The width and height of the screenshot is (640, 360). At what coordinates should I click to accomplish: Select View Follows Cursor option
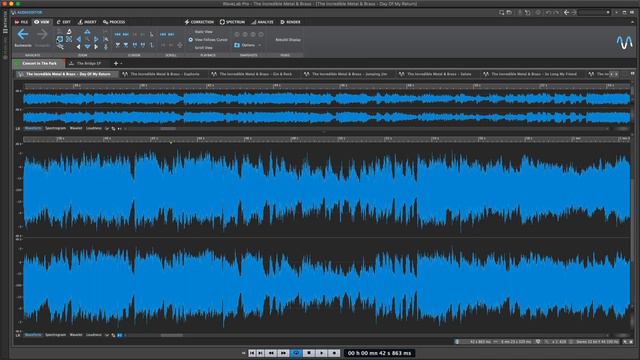tap(208, 40)
